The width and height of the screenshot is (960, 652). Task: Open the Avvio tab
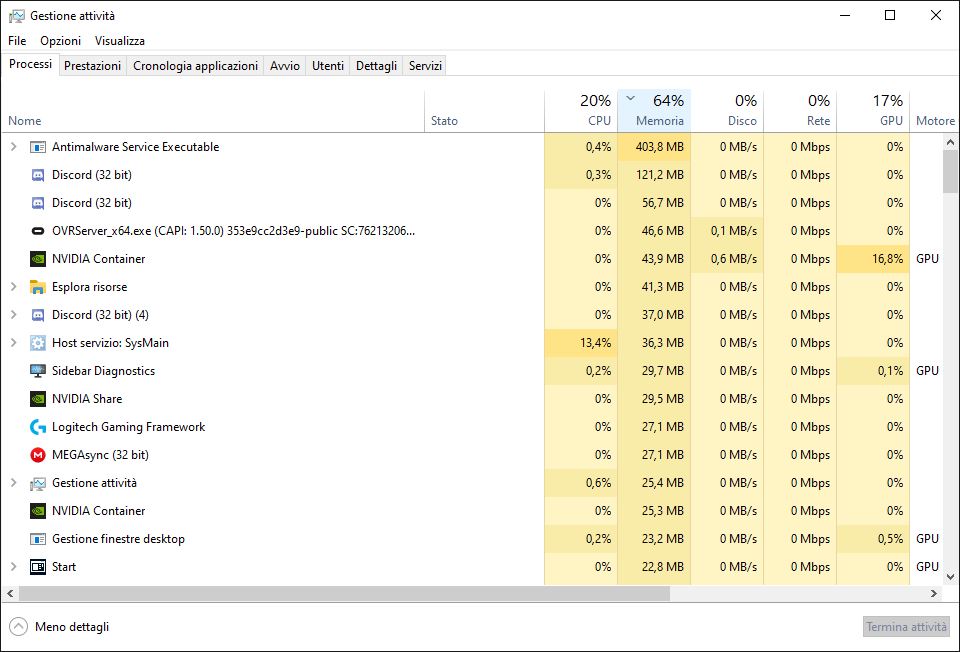(285, 66)
